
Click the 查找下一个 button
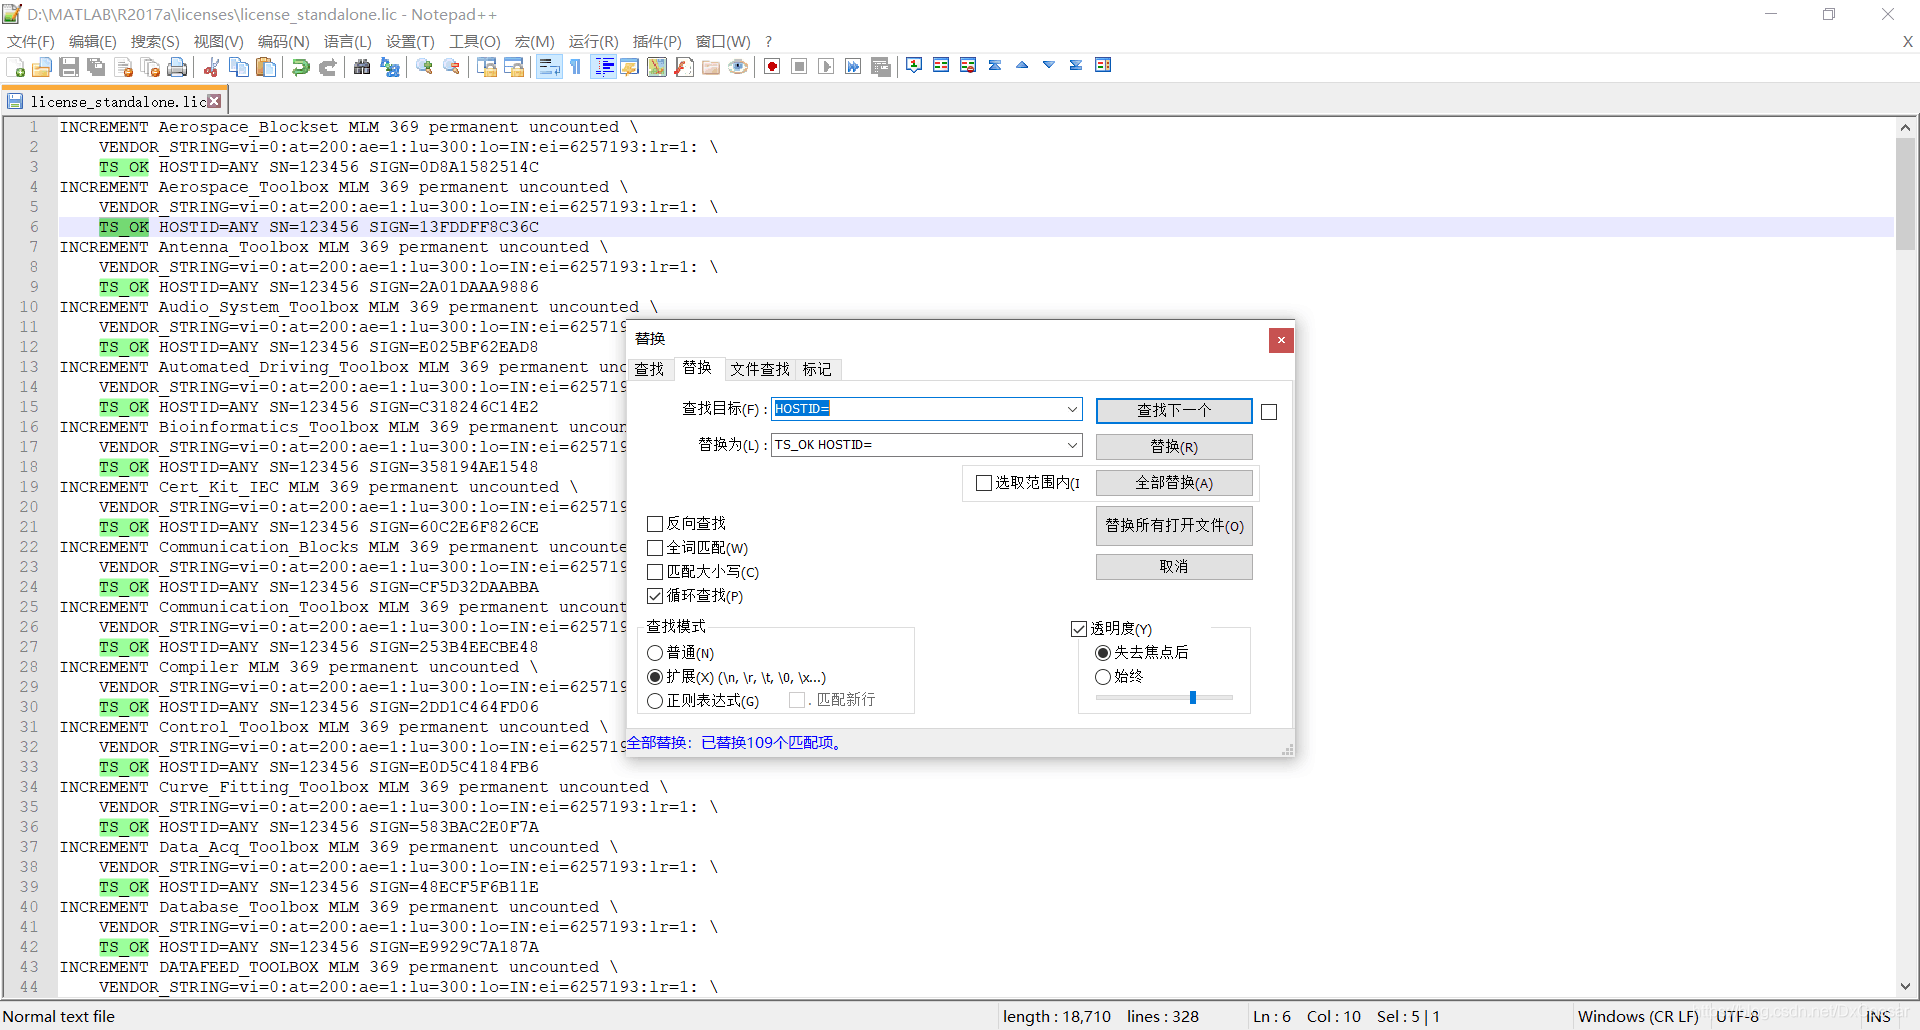pos(1174,410)
